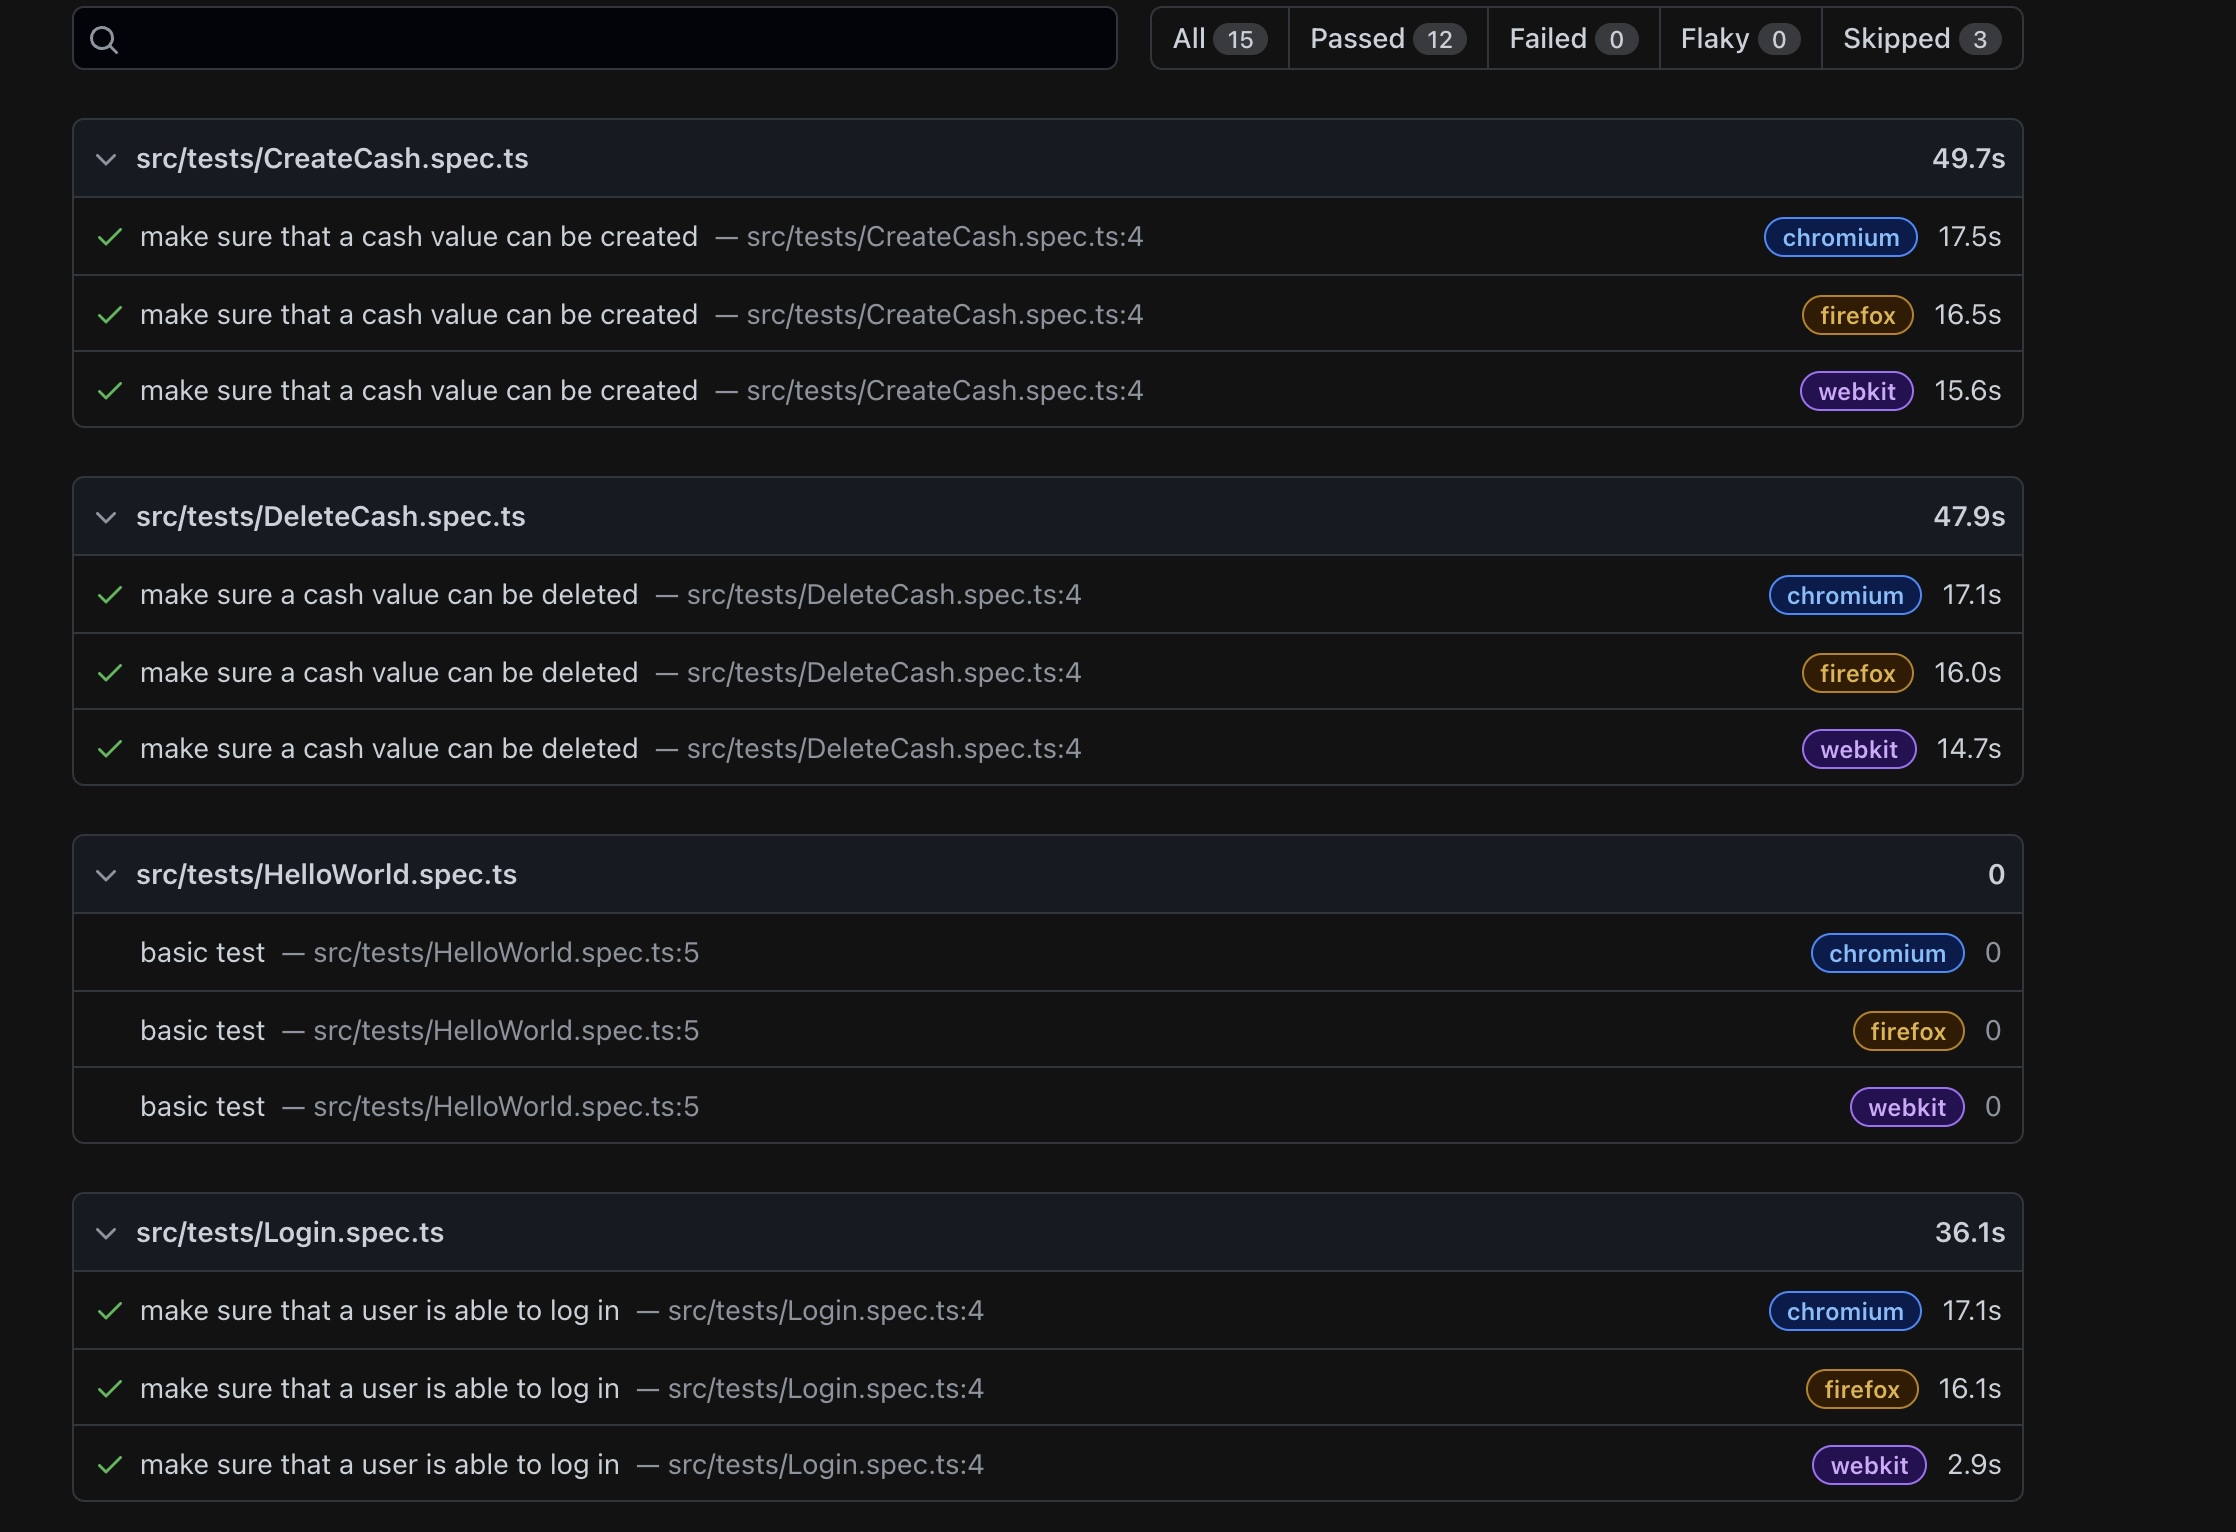Viewport: 2236px width, 1532px height.
Task: Collapse the DeleteCash.spec.ts file group
Action: click(106, 517)
